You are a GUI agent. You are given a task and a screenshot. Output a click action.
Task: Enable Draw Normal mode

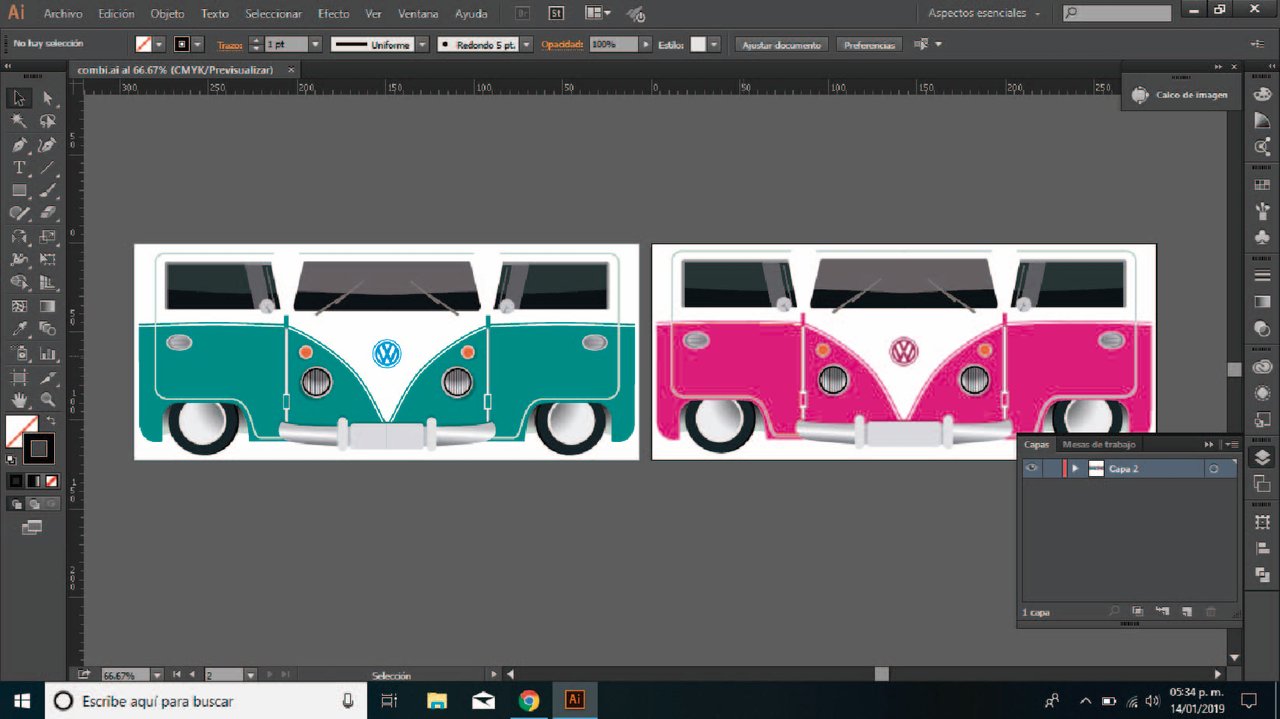click(16, 504)
